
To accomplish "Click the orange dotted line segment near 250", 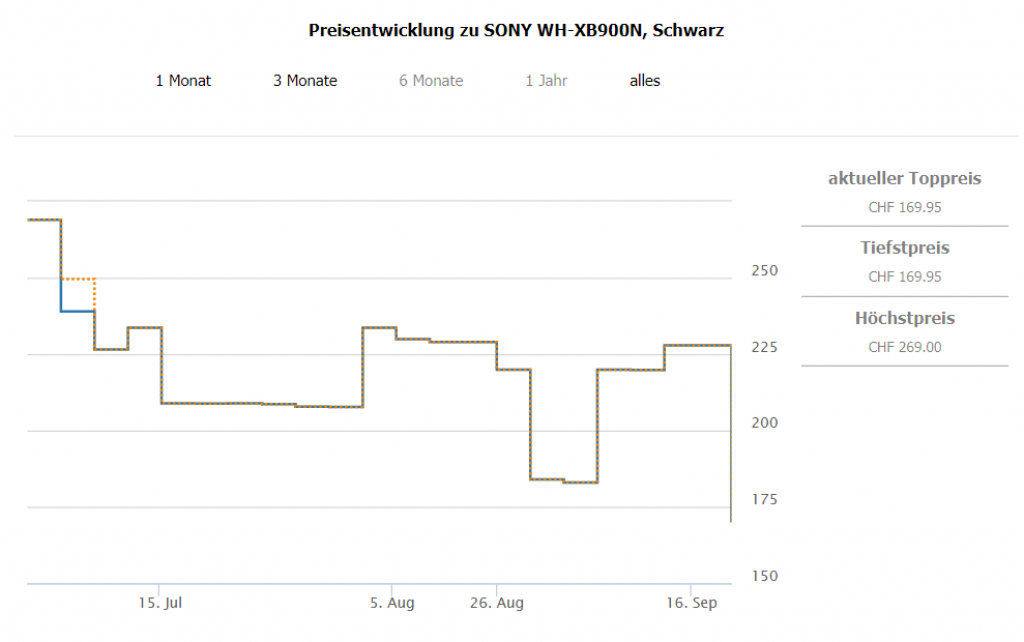I will point(78,279).
